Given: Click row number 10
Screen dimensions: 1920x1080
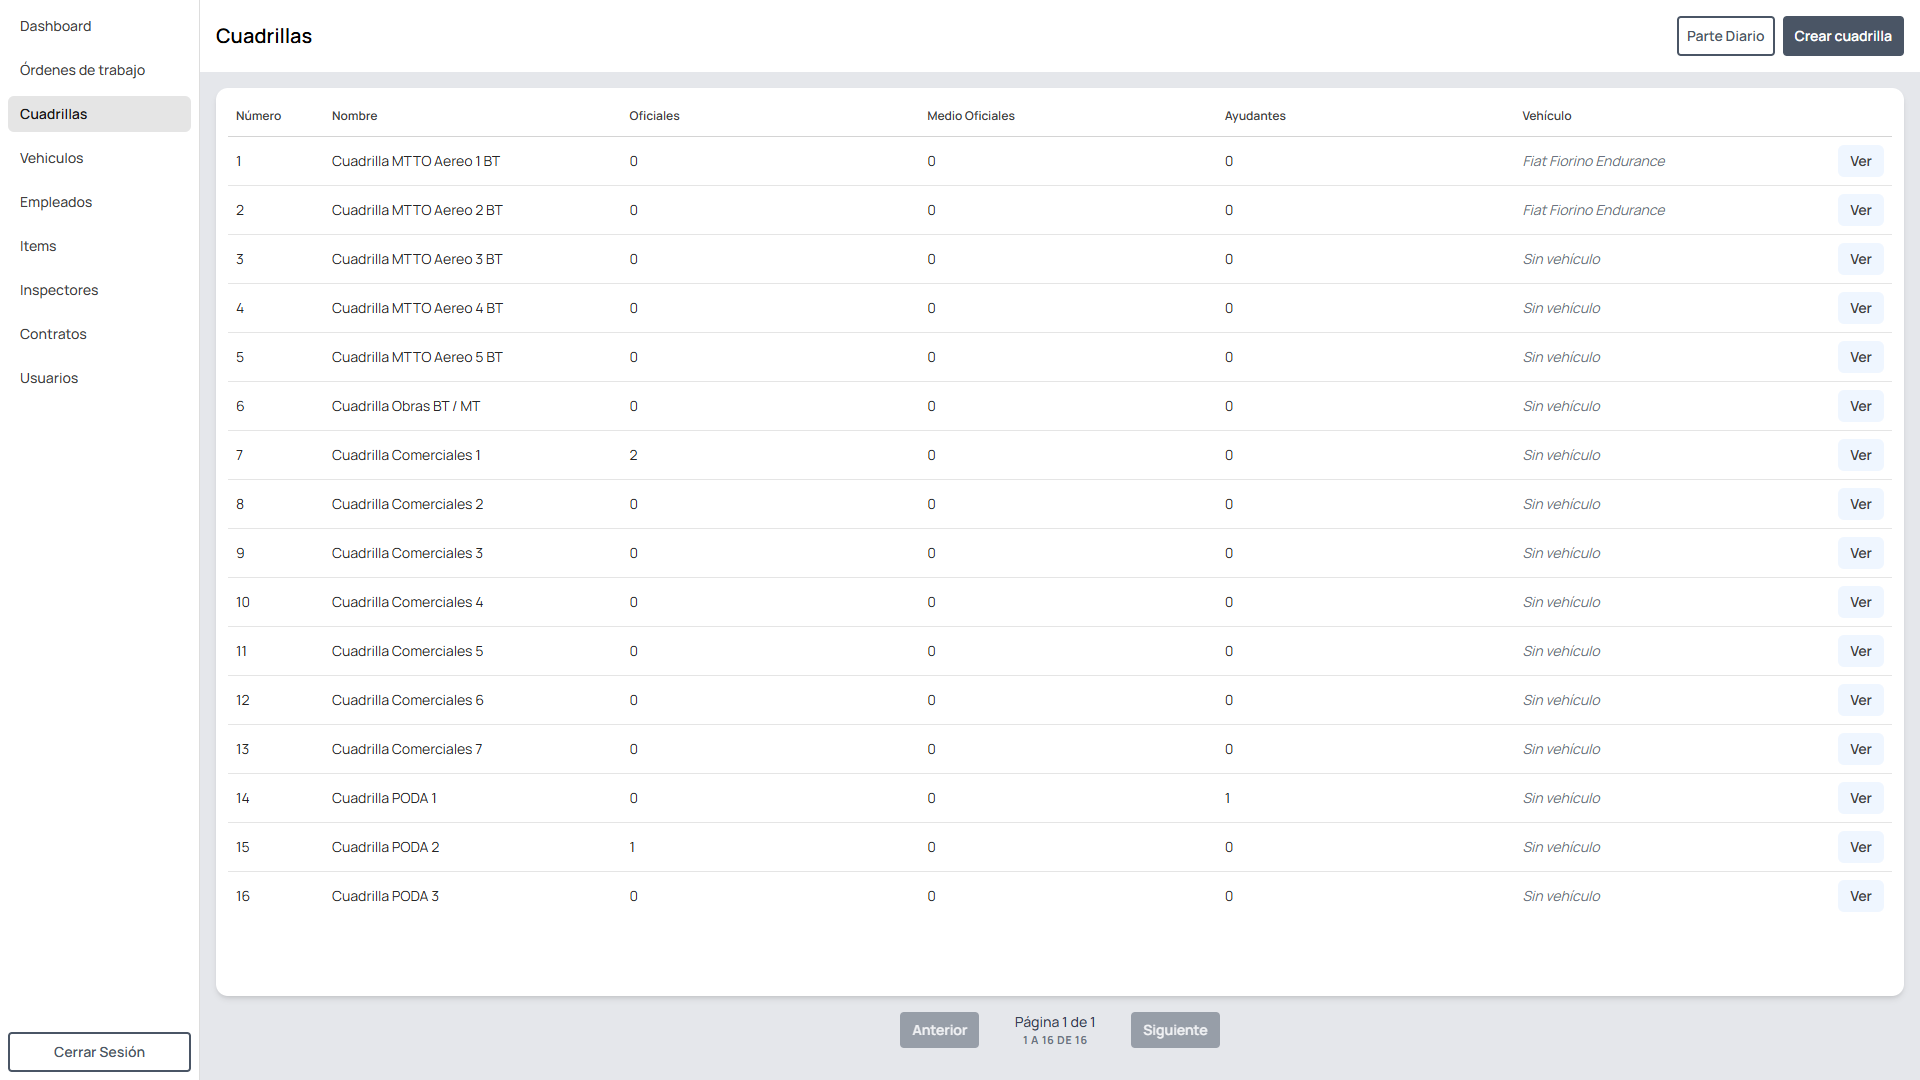Looking at the screenshot, I should coord(243,602).
